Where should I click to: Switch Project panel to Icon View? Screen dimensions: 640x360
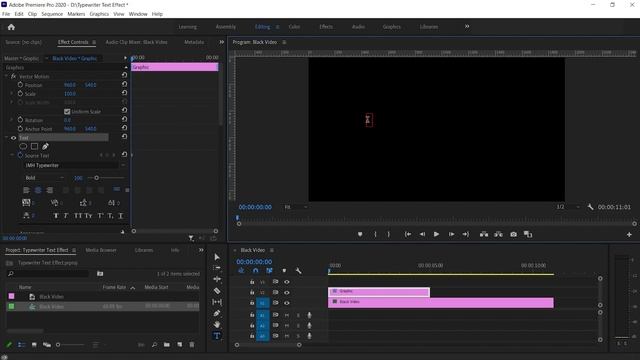click(x=34, y=345)
